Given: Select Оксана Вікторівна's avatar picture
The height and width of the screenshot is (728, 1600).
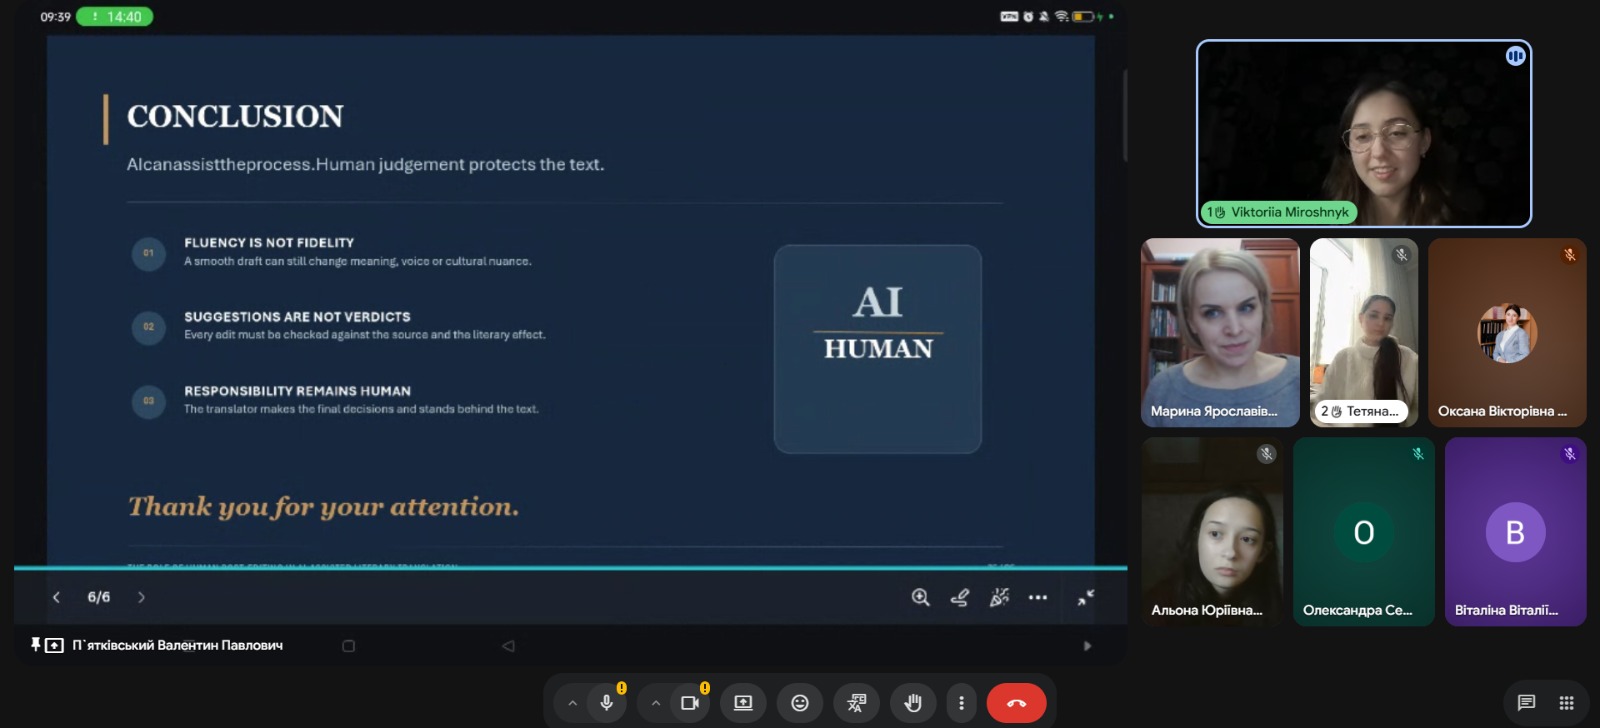Looking at the screenshot, I should pyautogui.click(x=1507, y=333).
